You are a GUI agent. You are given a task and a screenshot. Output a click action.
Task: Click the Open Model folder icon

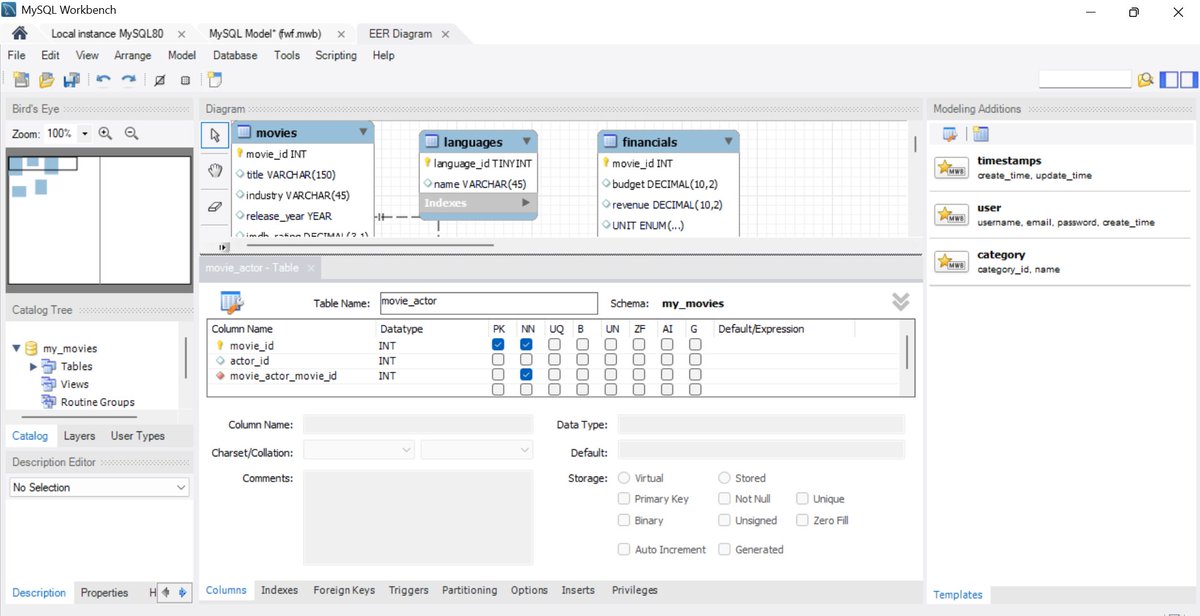tap(46, 80)
